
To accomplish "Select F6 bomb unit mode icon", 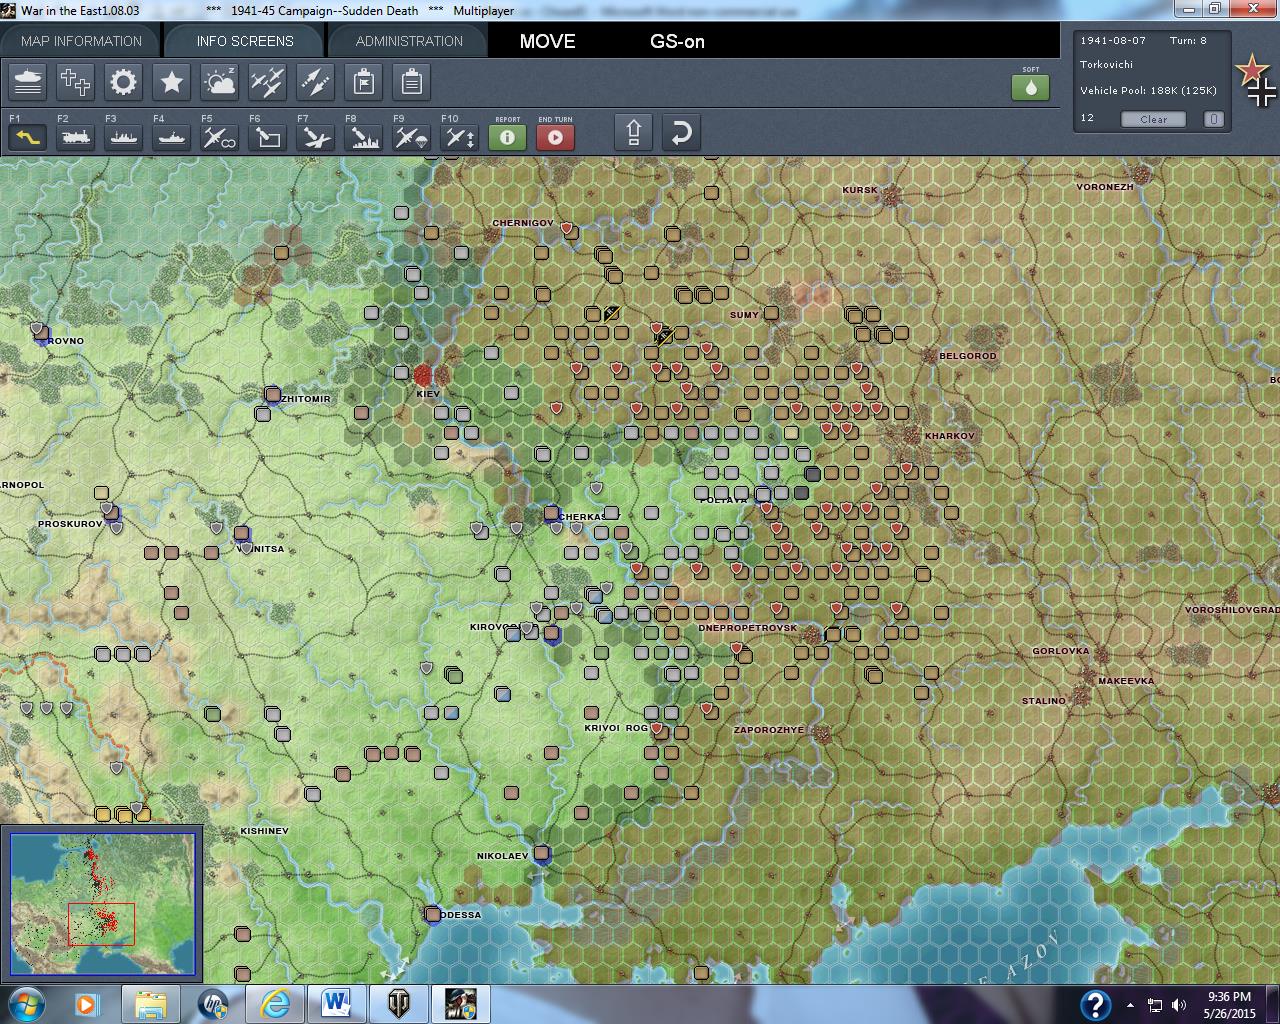I will coord(268,137).
